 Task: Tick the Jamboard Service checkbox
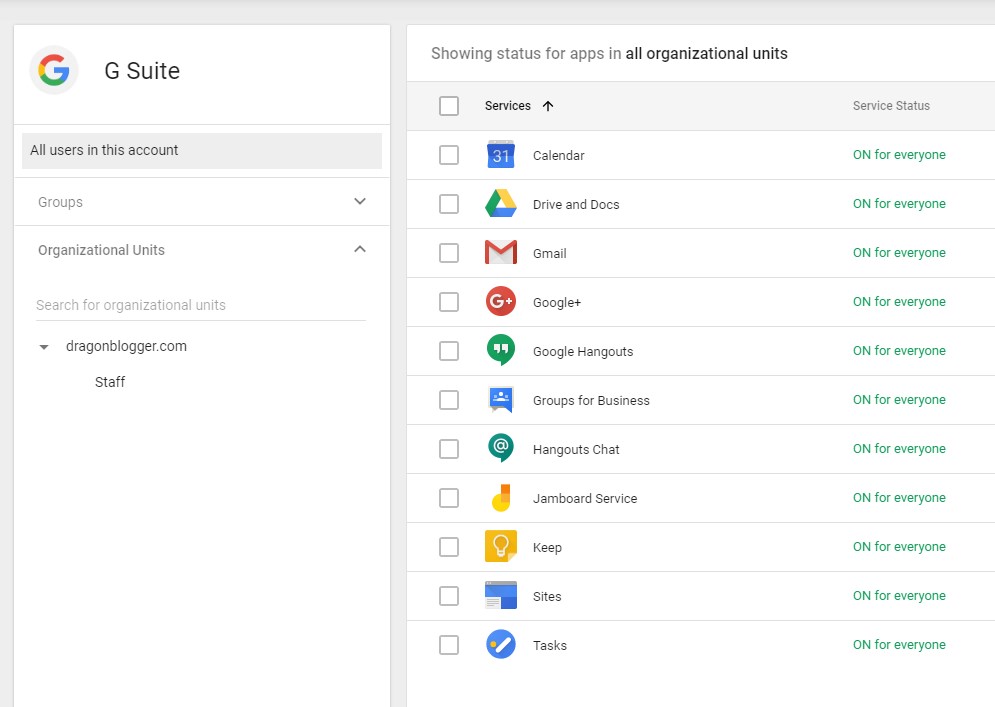[x=449, y=498]
